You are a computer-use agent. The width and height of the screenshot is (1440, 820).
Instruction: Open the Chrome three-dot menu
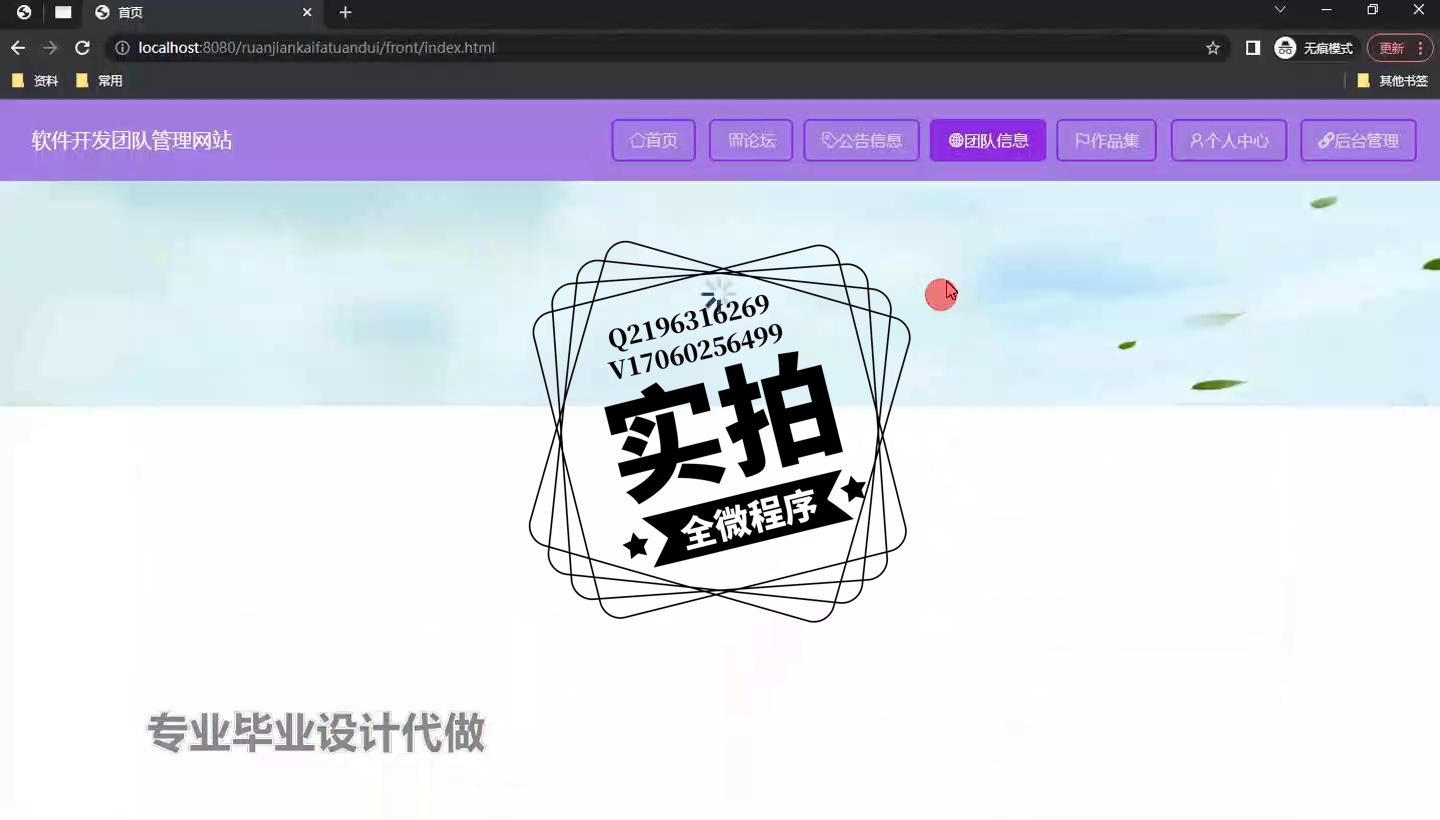click(1421, 48)
